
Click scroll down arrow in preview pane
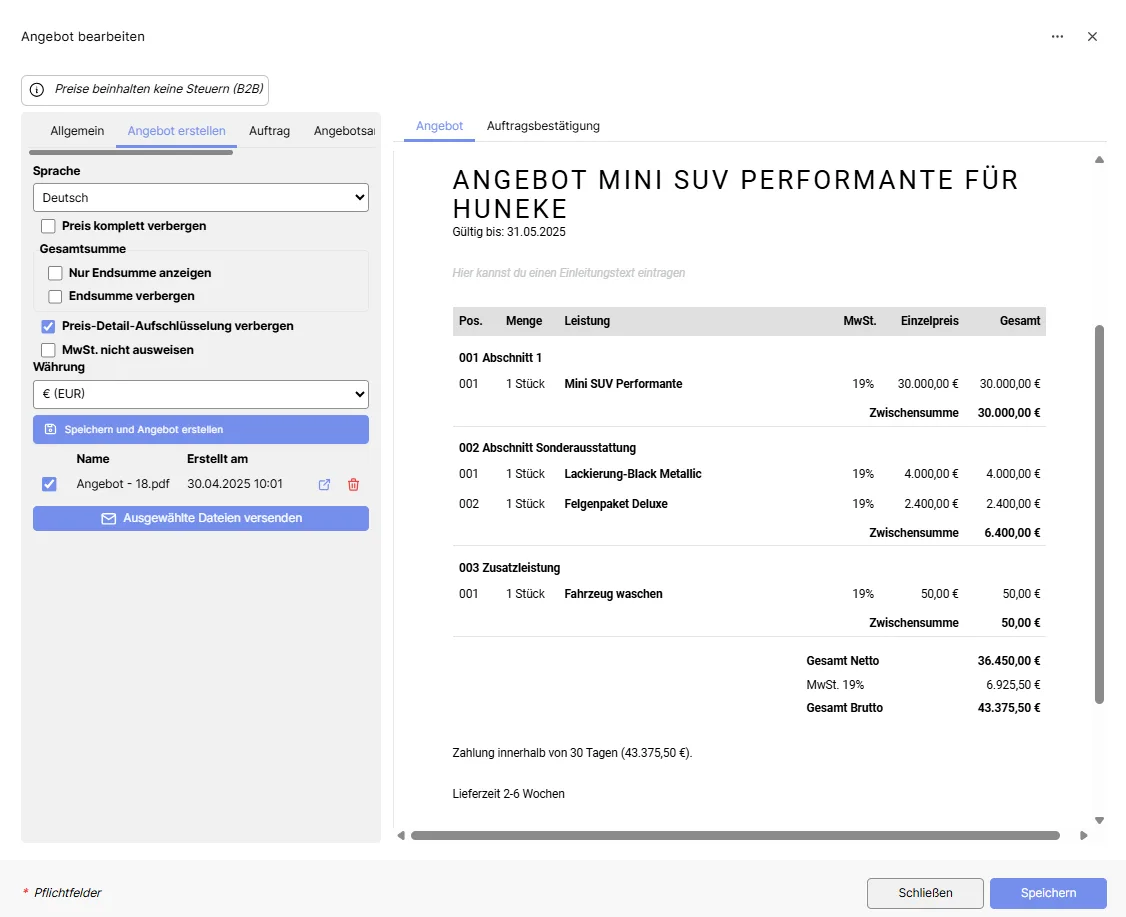(1099, 820)
